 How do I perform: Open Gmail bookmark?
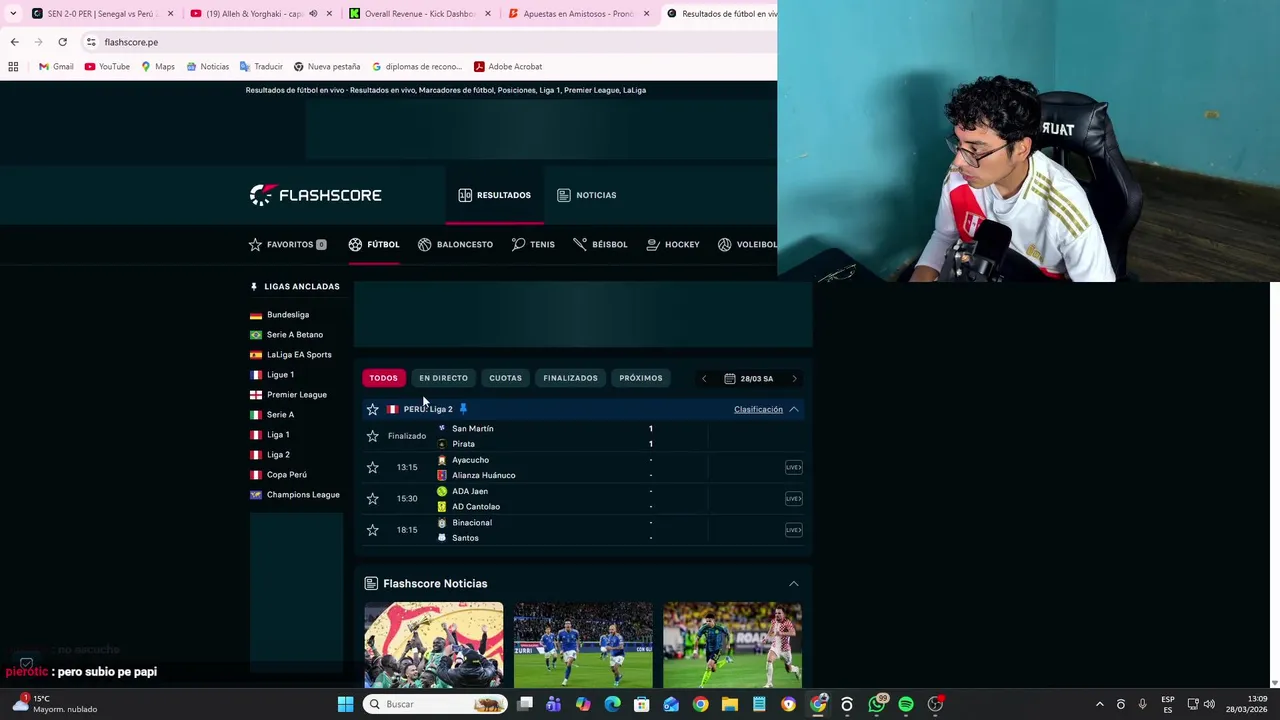56,67
